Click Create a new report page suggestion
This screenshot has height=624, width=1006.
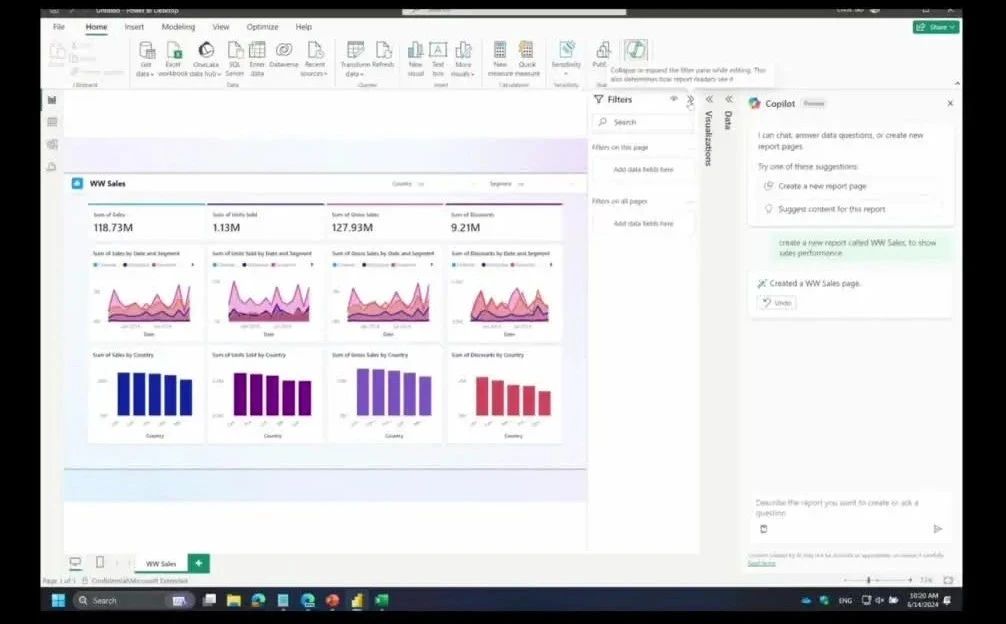coord(851,186)
